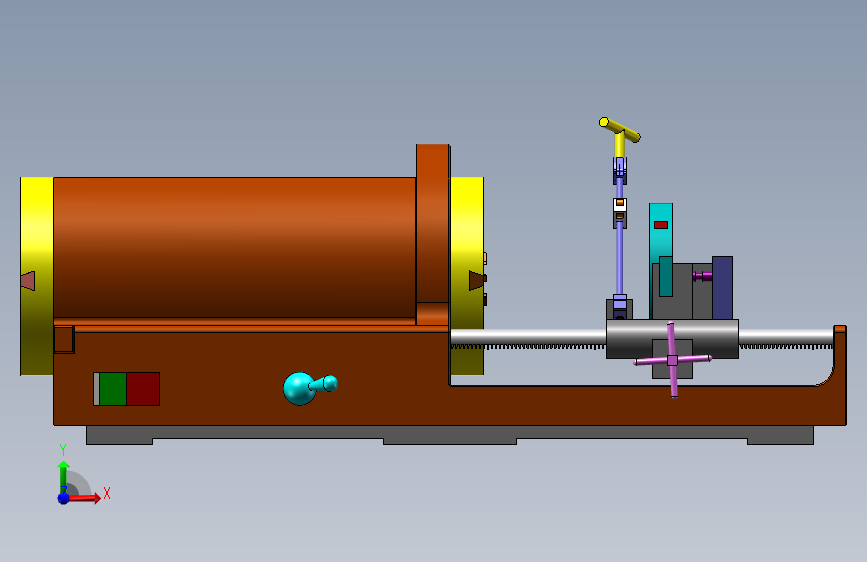Select the pink cross-shaped handwheel

(672, 360)
